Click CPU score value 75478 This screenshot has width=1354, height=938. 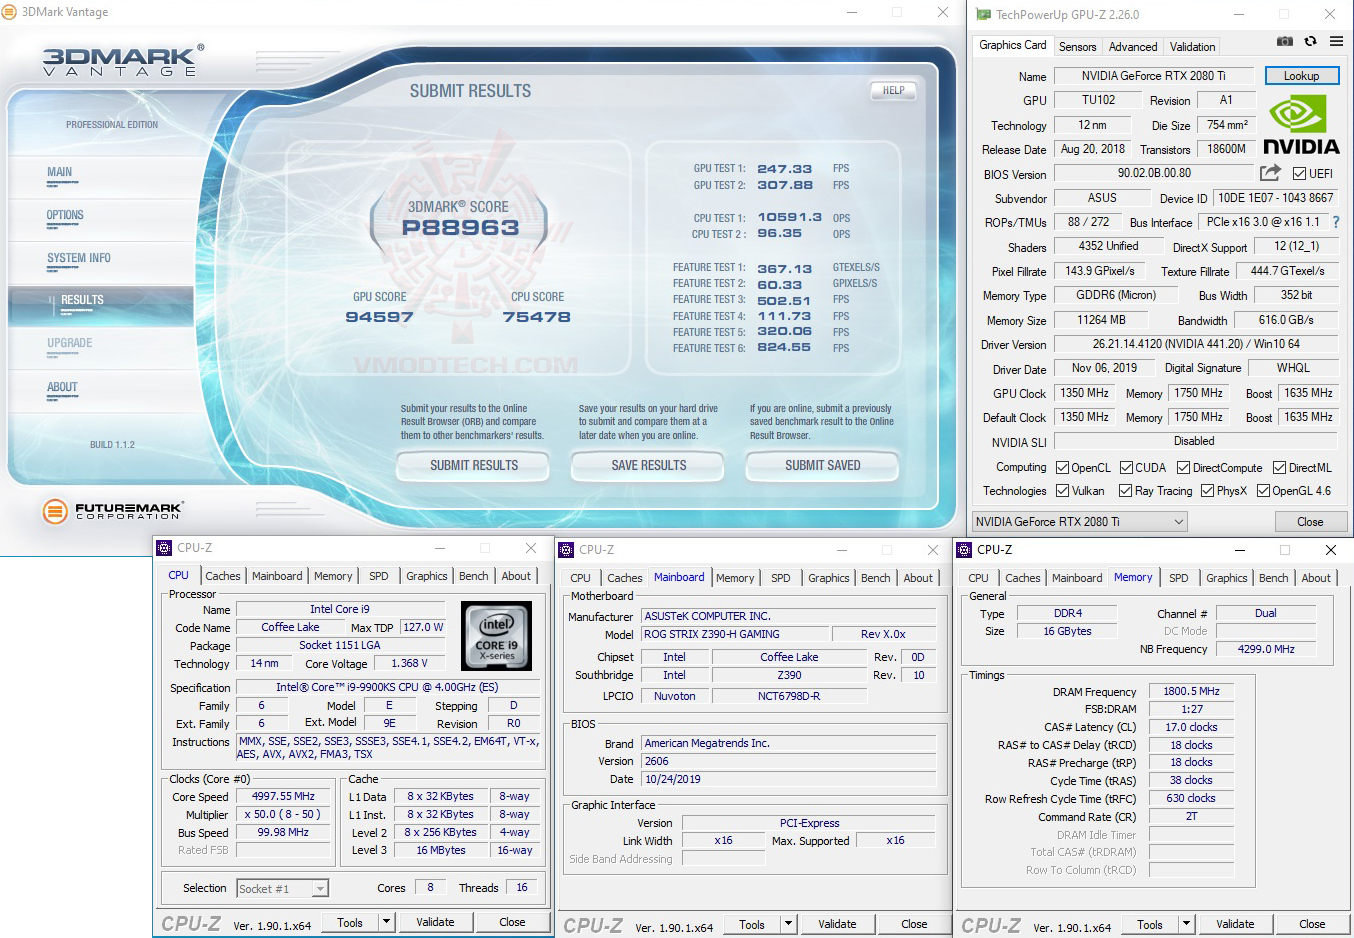point(536,317)
